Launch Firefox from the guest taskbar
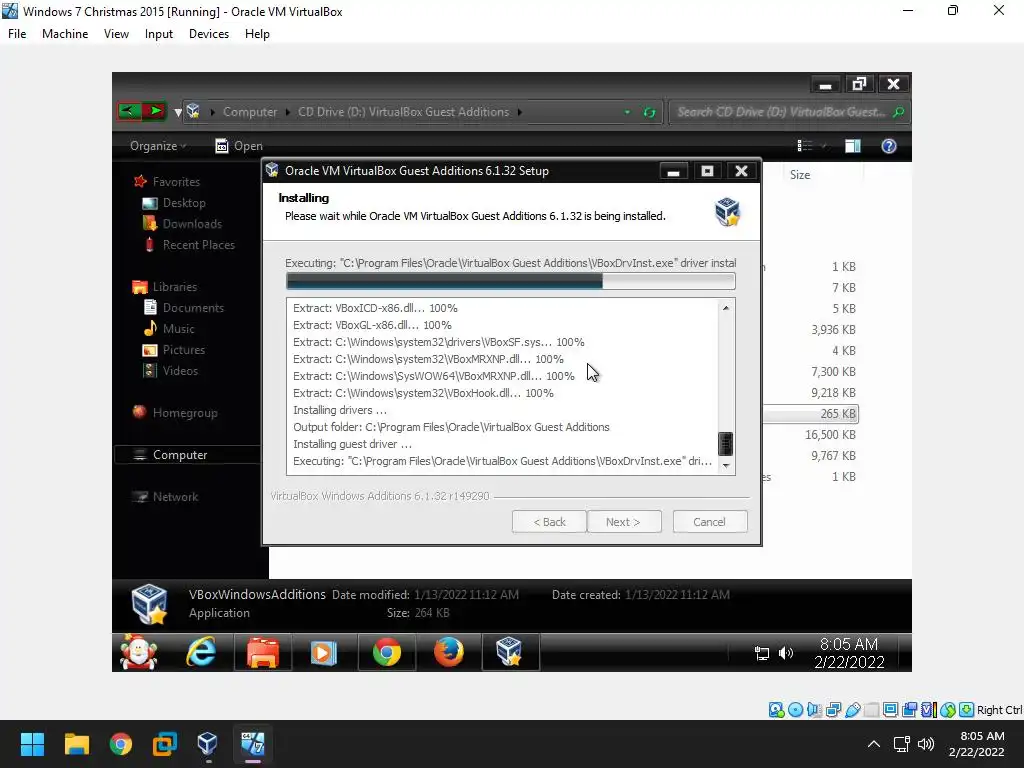1024x768 pixels. coord(449,652)
